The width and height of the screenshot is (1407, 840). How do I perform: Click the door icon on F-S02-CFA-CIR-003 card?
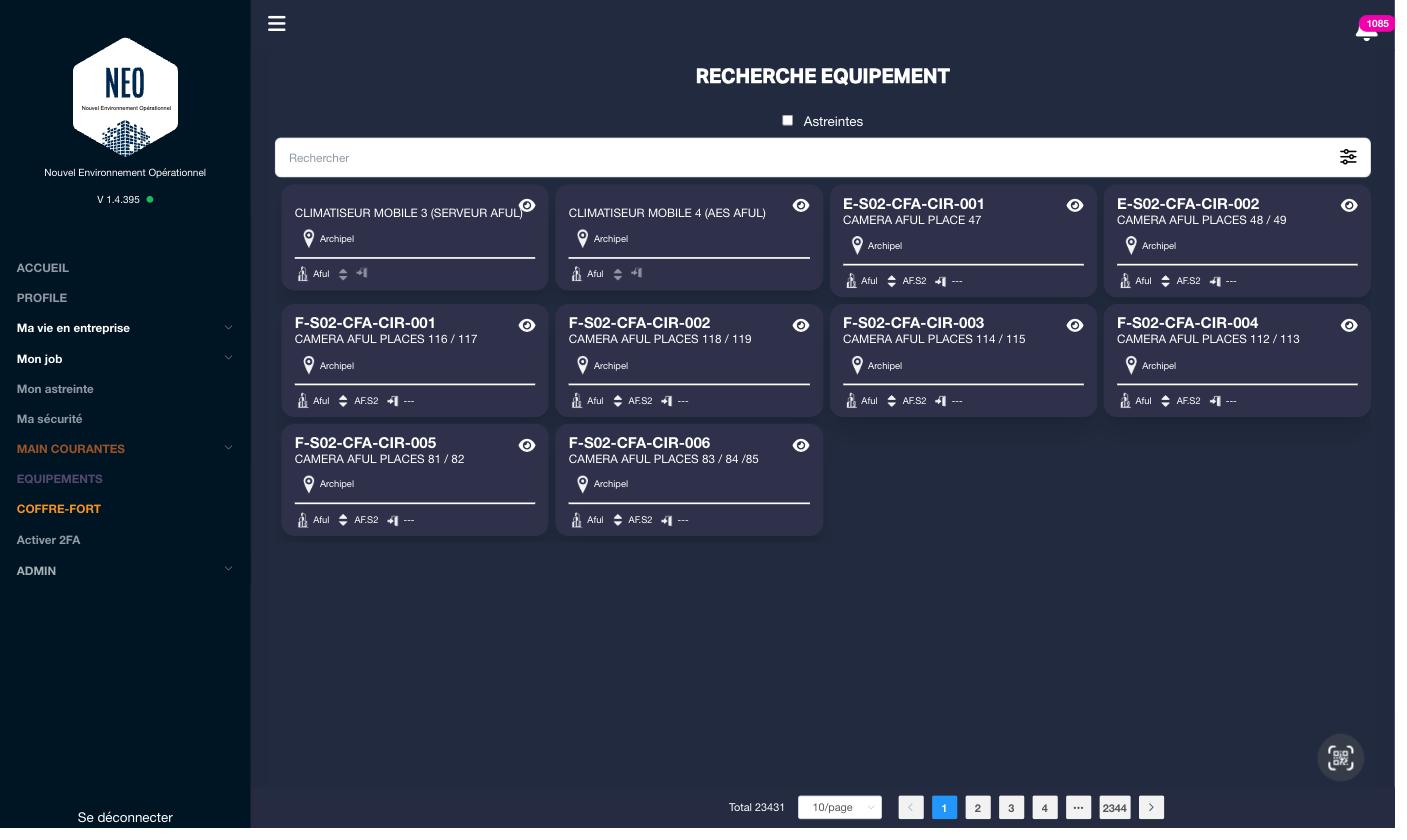click(941, 401)
